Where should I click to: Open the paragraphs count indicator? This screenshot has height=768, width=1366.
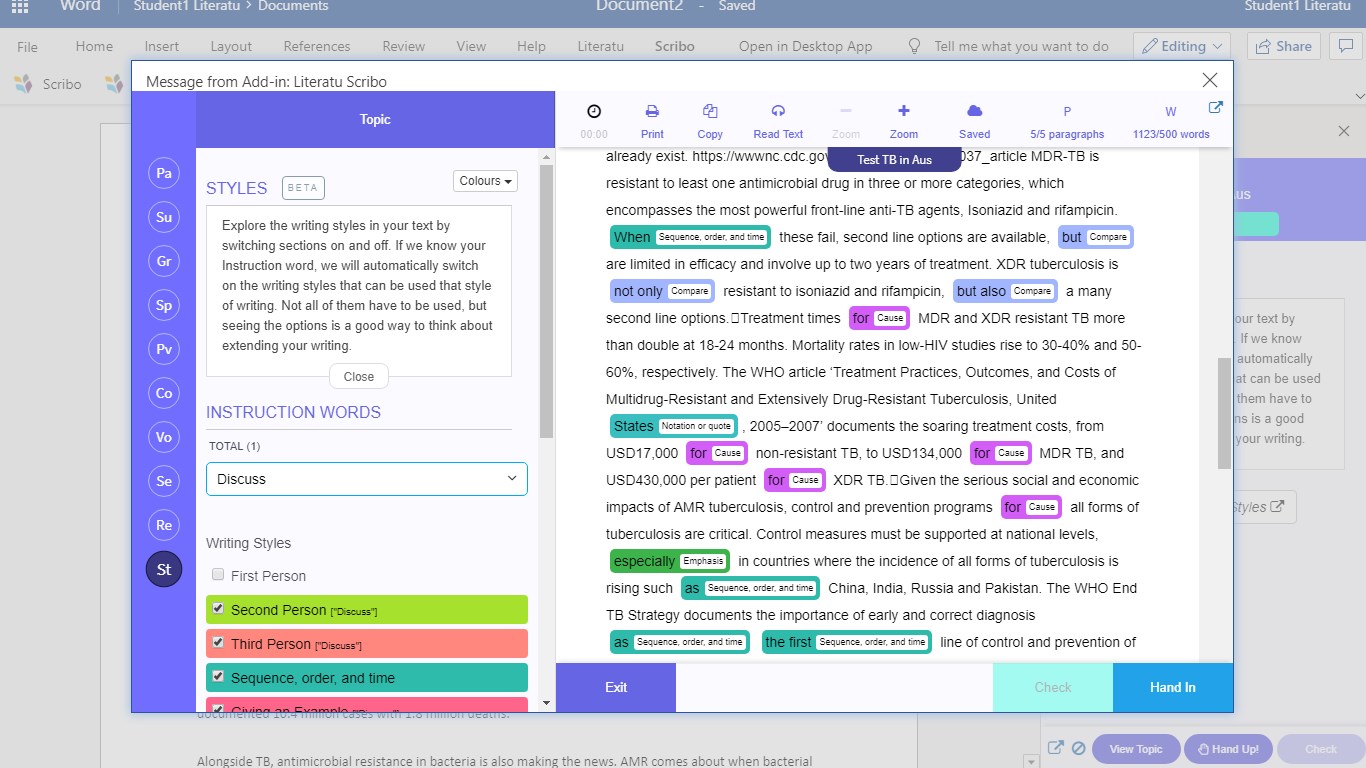coord(1067,121)
